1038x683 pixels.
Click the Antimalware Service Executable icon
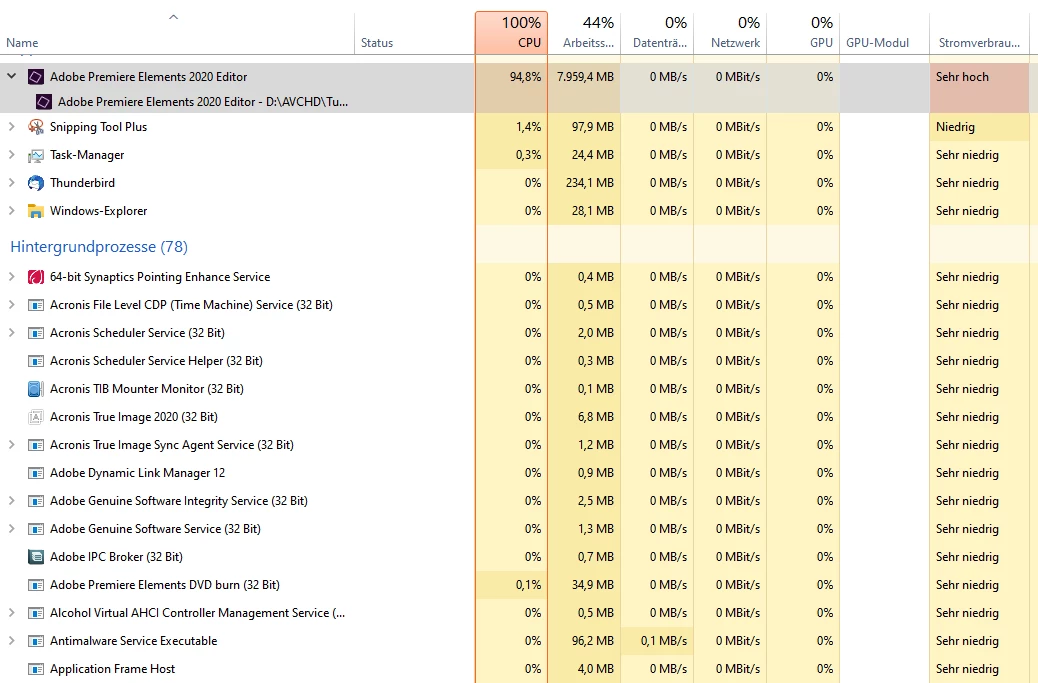(x=36, y=641)
